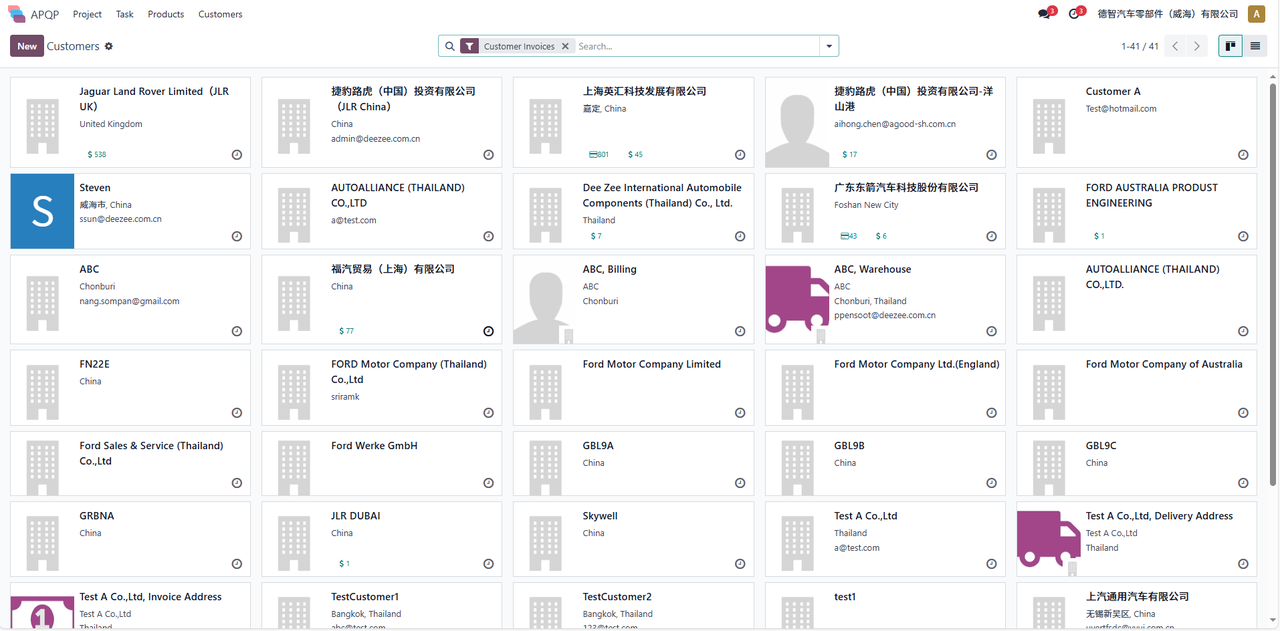The width and height of the screenshot is (1280, 631).
Task: Click activity clock on Steven's card
Action: coord(237,237)
